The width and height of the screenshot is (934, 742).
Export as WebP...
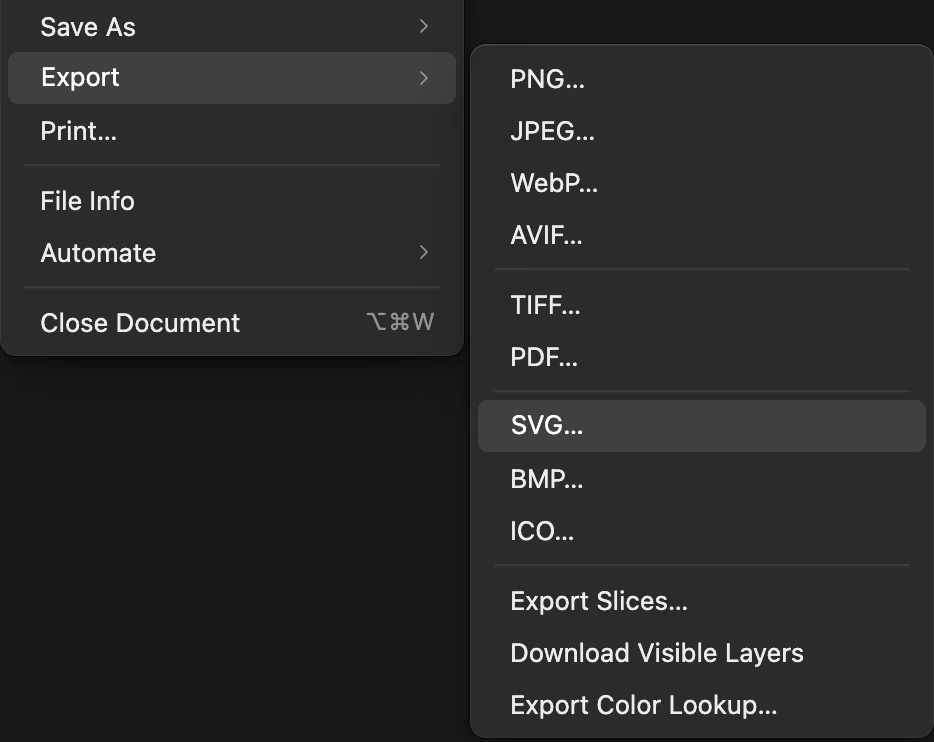[702, 183]
